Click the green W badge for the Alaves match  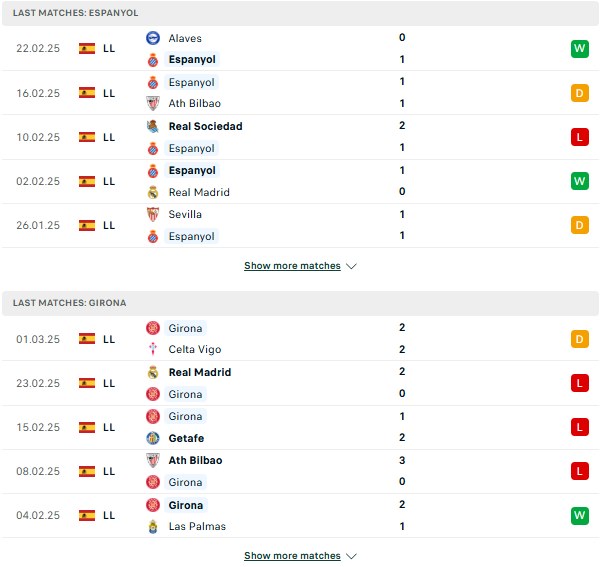coord(580,48)
